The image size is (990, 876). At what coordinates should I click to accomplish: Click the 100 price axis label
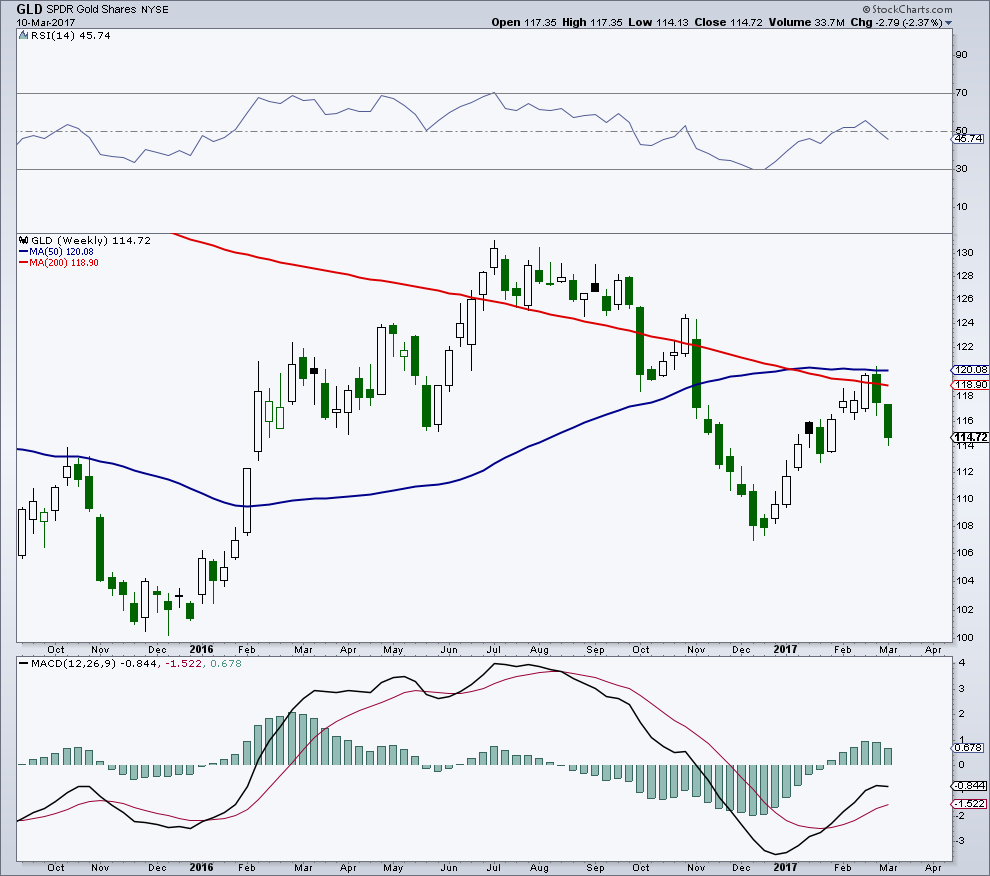tap(964, 637)
